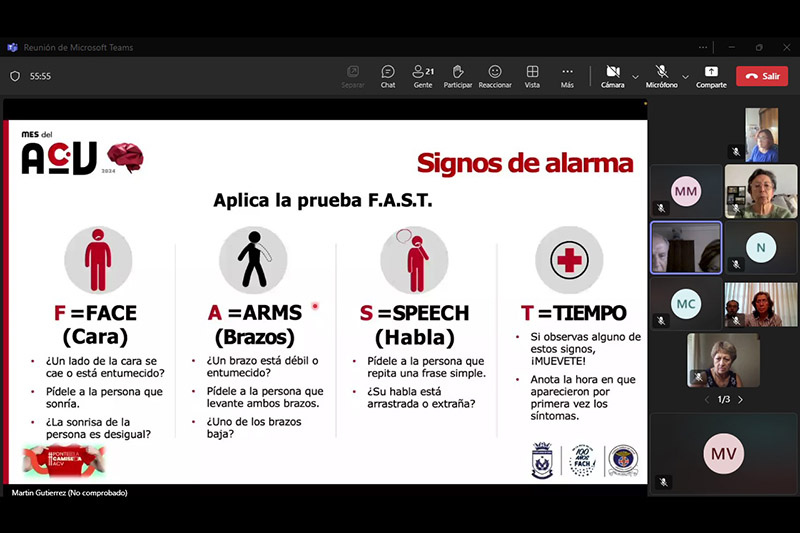Click the red shirt campaign banner image
This screenshot has height=533, width=800.
click(x=64, y=461)
